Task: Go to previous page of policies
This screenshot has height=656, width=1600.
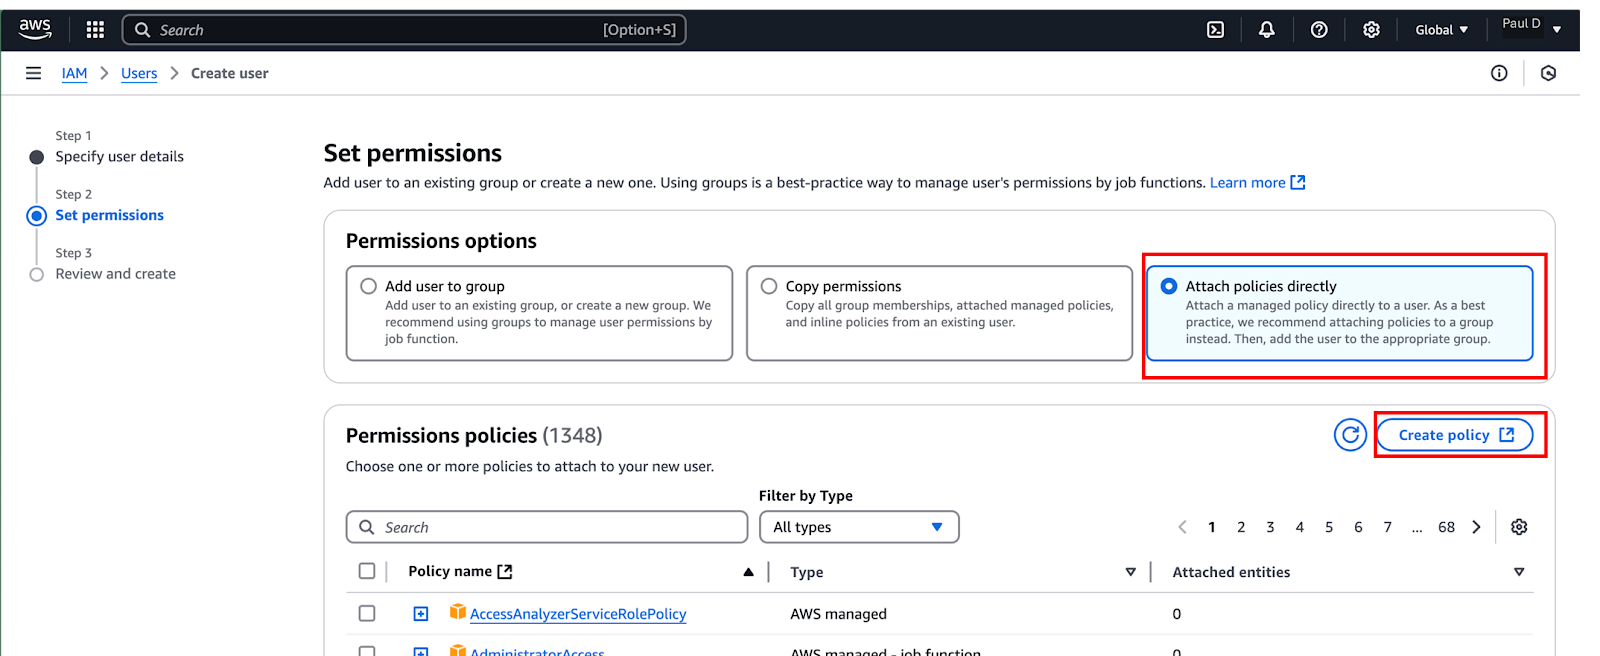Action: (1182, 527)
